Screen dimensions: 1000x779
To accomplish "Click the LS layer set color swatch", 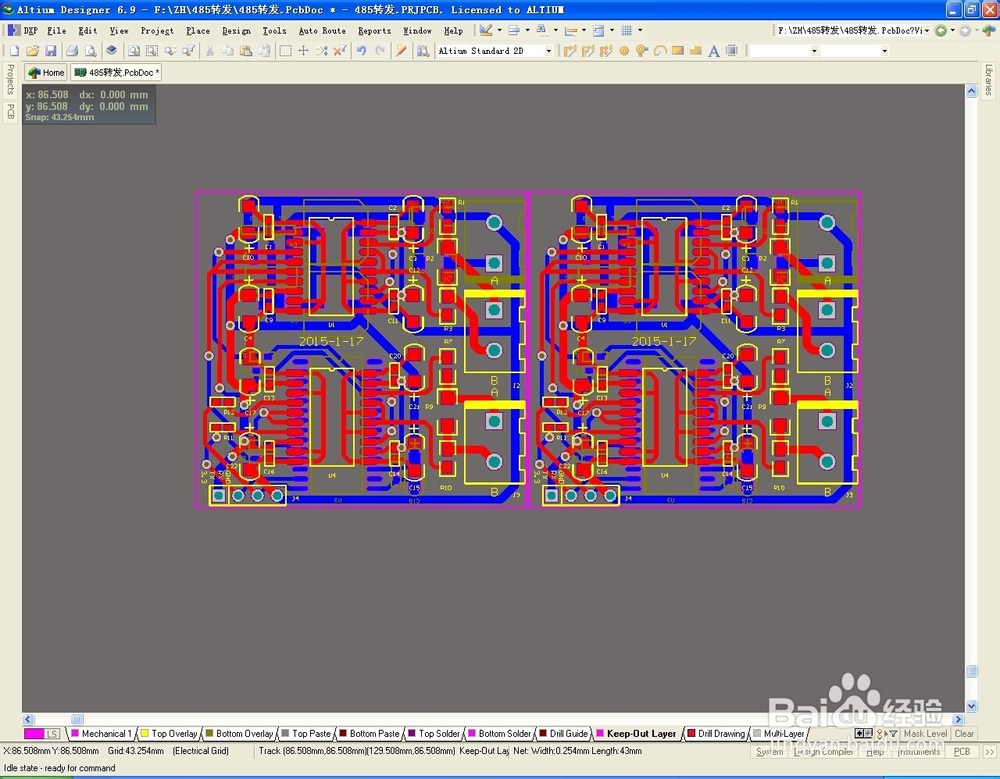I will (34, 734).
